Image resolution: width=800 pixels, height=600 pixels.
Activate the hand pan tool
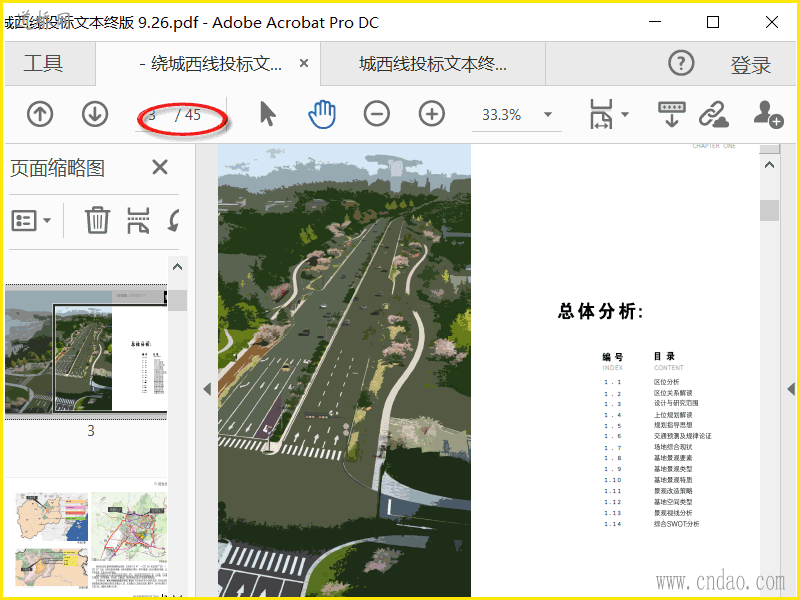click(x=322, y=114)
